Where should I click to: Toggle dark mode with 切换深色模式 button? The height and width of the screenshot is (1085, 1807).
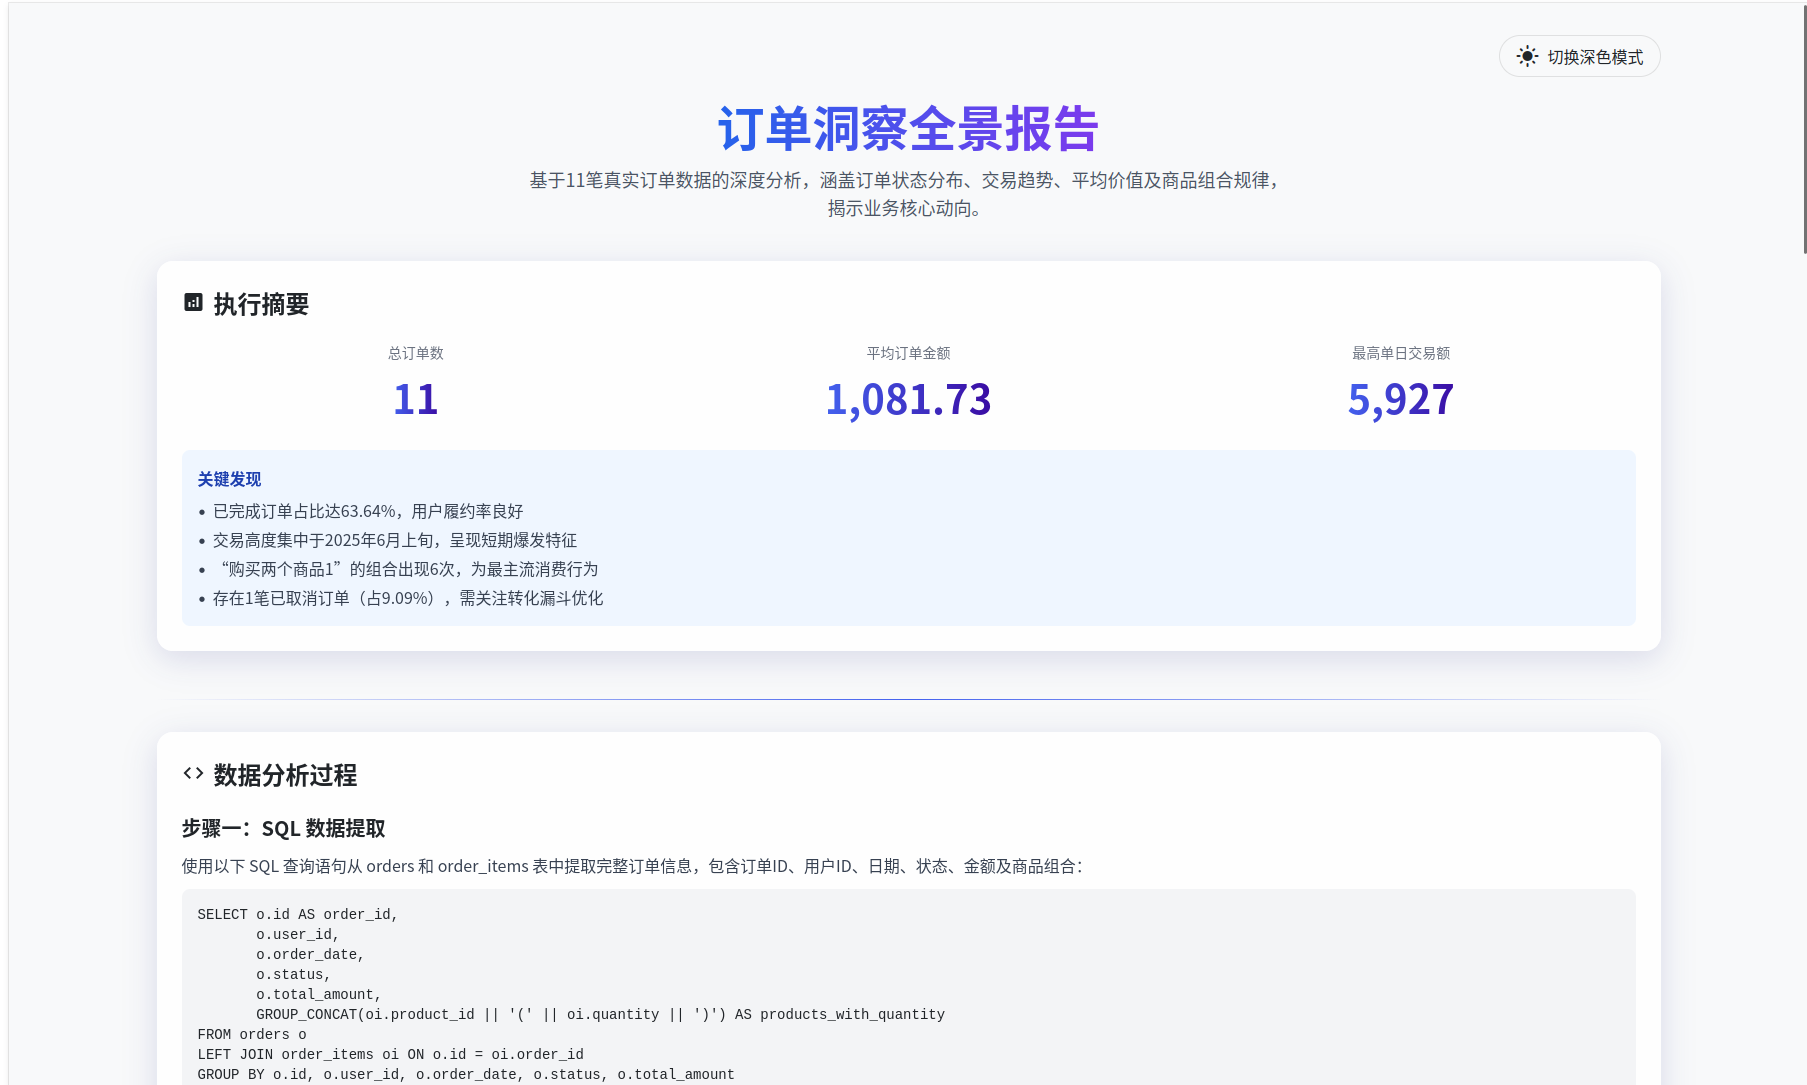point(1579,57)
